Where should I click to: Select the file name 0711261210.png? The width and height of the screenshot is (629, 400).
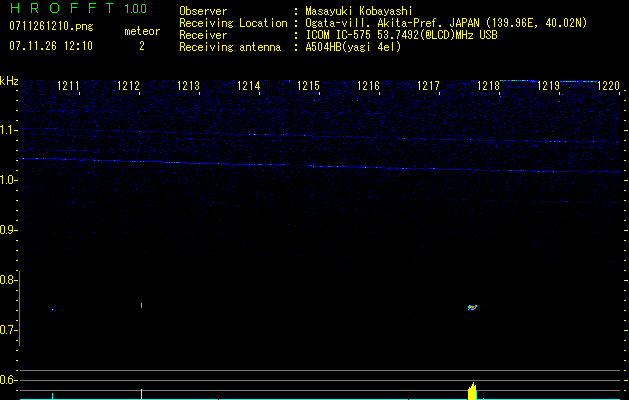51,27
